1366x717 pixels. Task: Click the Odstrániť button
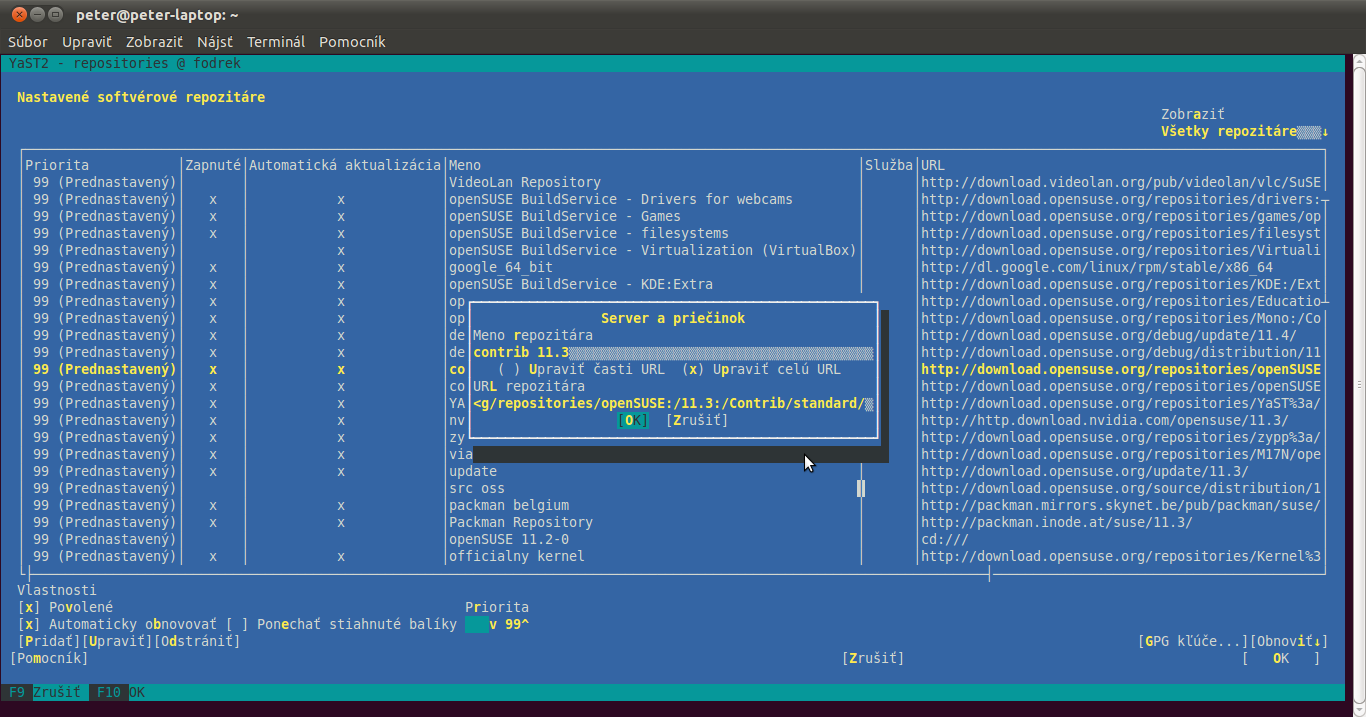pos(197,641)
